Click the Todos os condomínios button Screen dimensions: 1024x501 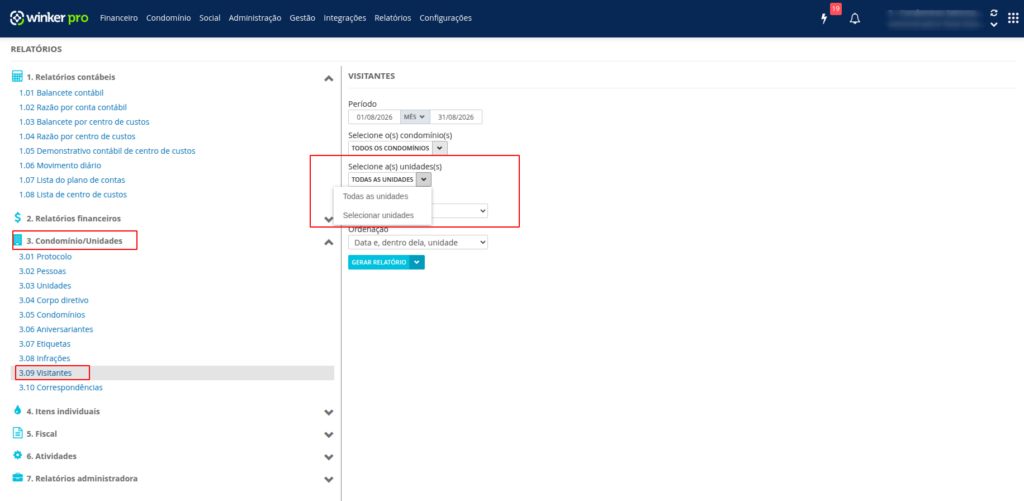pyautogui.click(x=391, y=148)
